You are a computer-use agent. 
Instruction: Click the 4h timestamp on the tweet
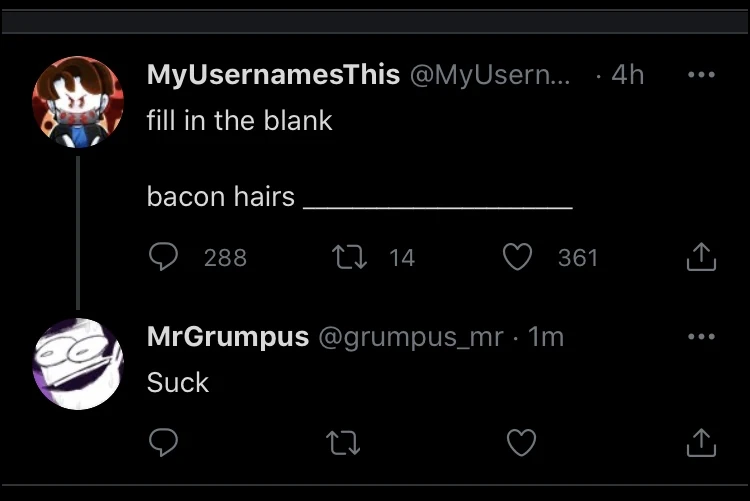click(627, 75)
